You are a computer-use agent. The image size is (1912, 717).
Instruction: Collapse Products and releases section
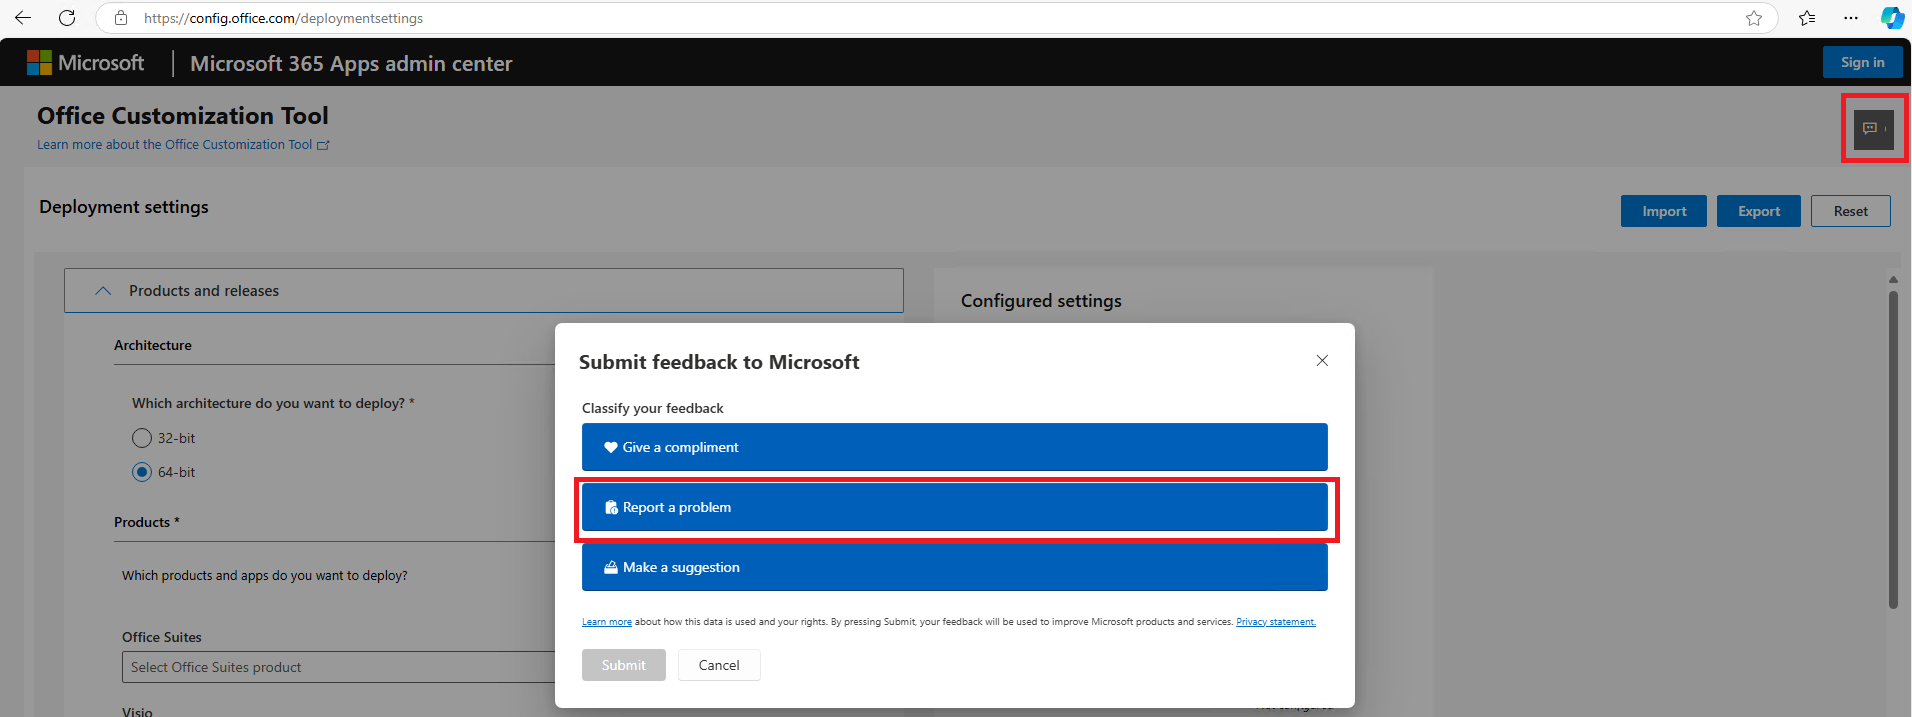coord(484,291)
